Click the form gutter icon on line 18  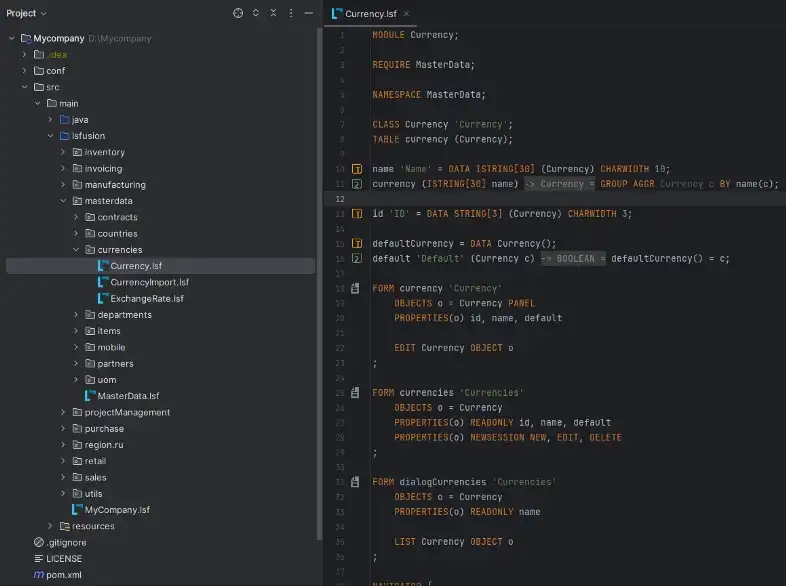pos(355,288)
